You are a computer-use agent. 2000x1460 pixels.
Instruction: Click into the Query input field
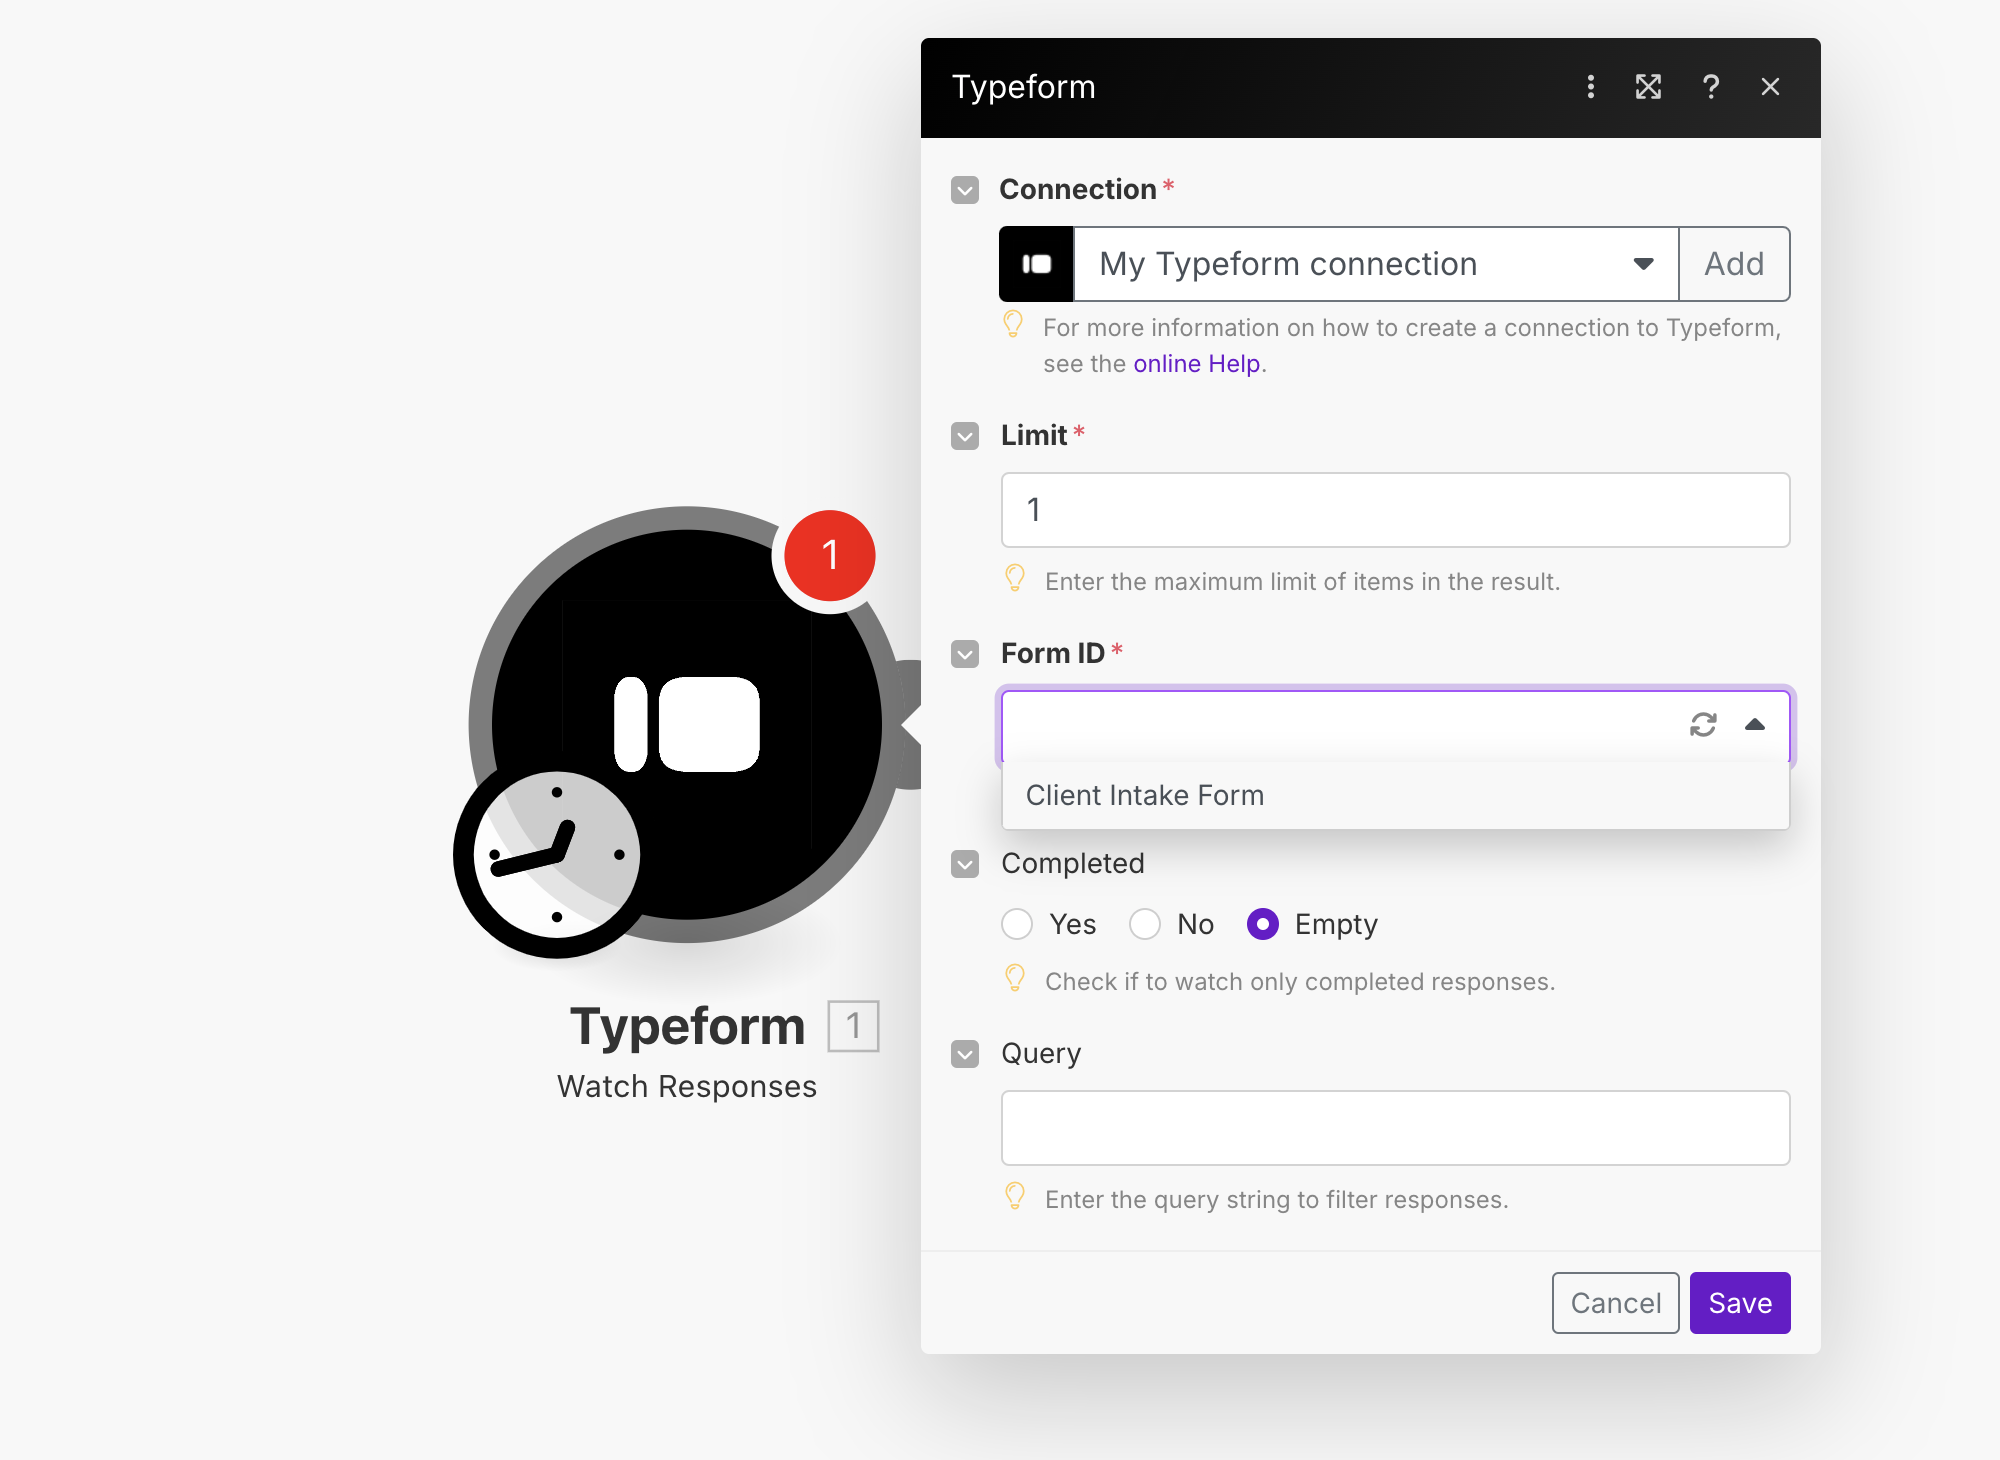point(1396,1128)
